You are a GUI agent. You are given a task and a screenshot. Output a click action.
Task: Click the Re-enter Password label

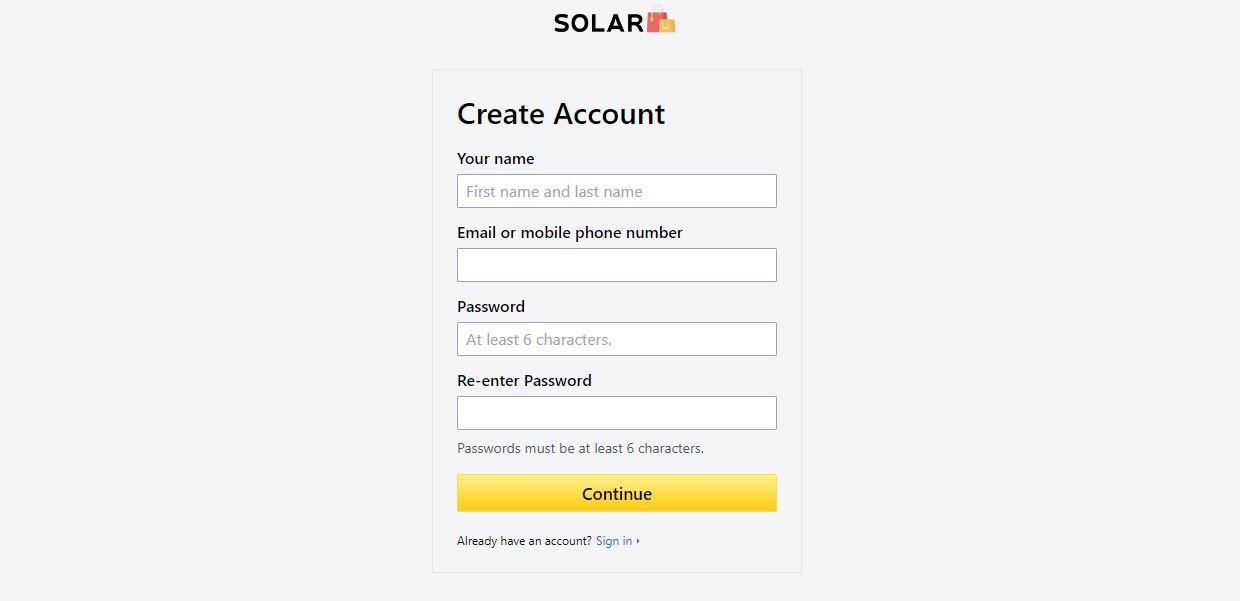[524, 381]
